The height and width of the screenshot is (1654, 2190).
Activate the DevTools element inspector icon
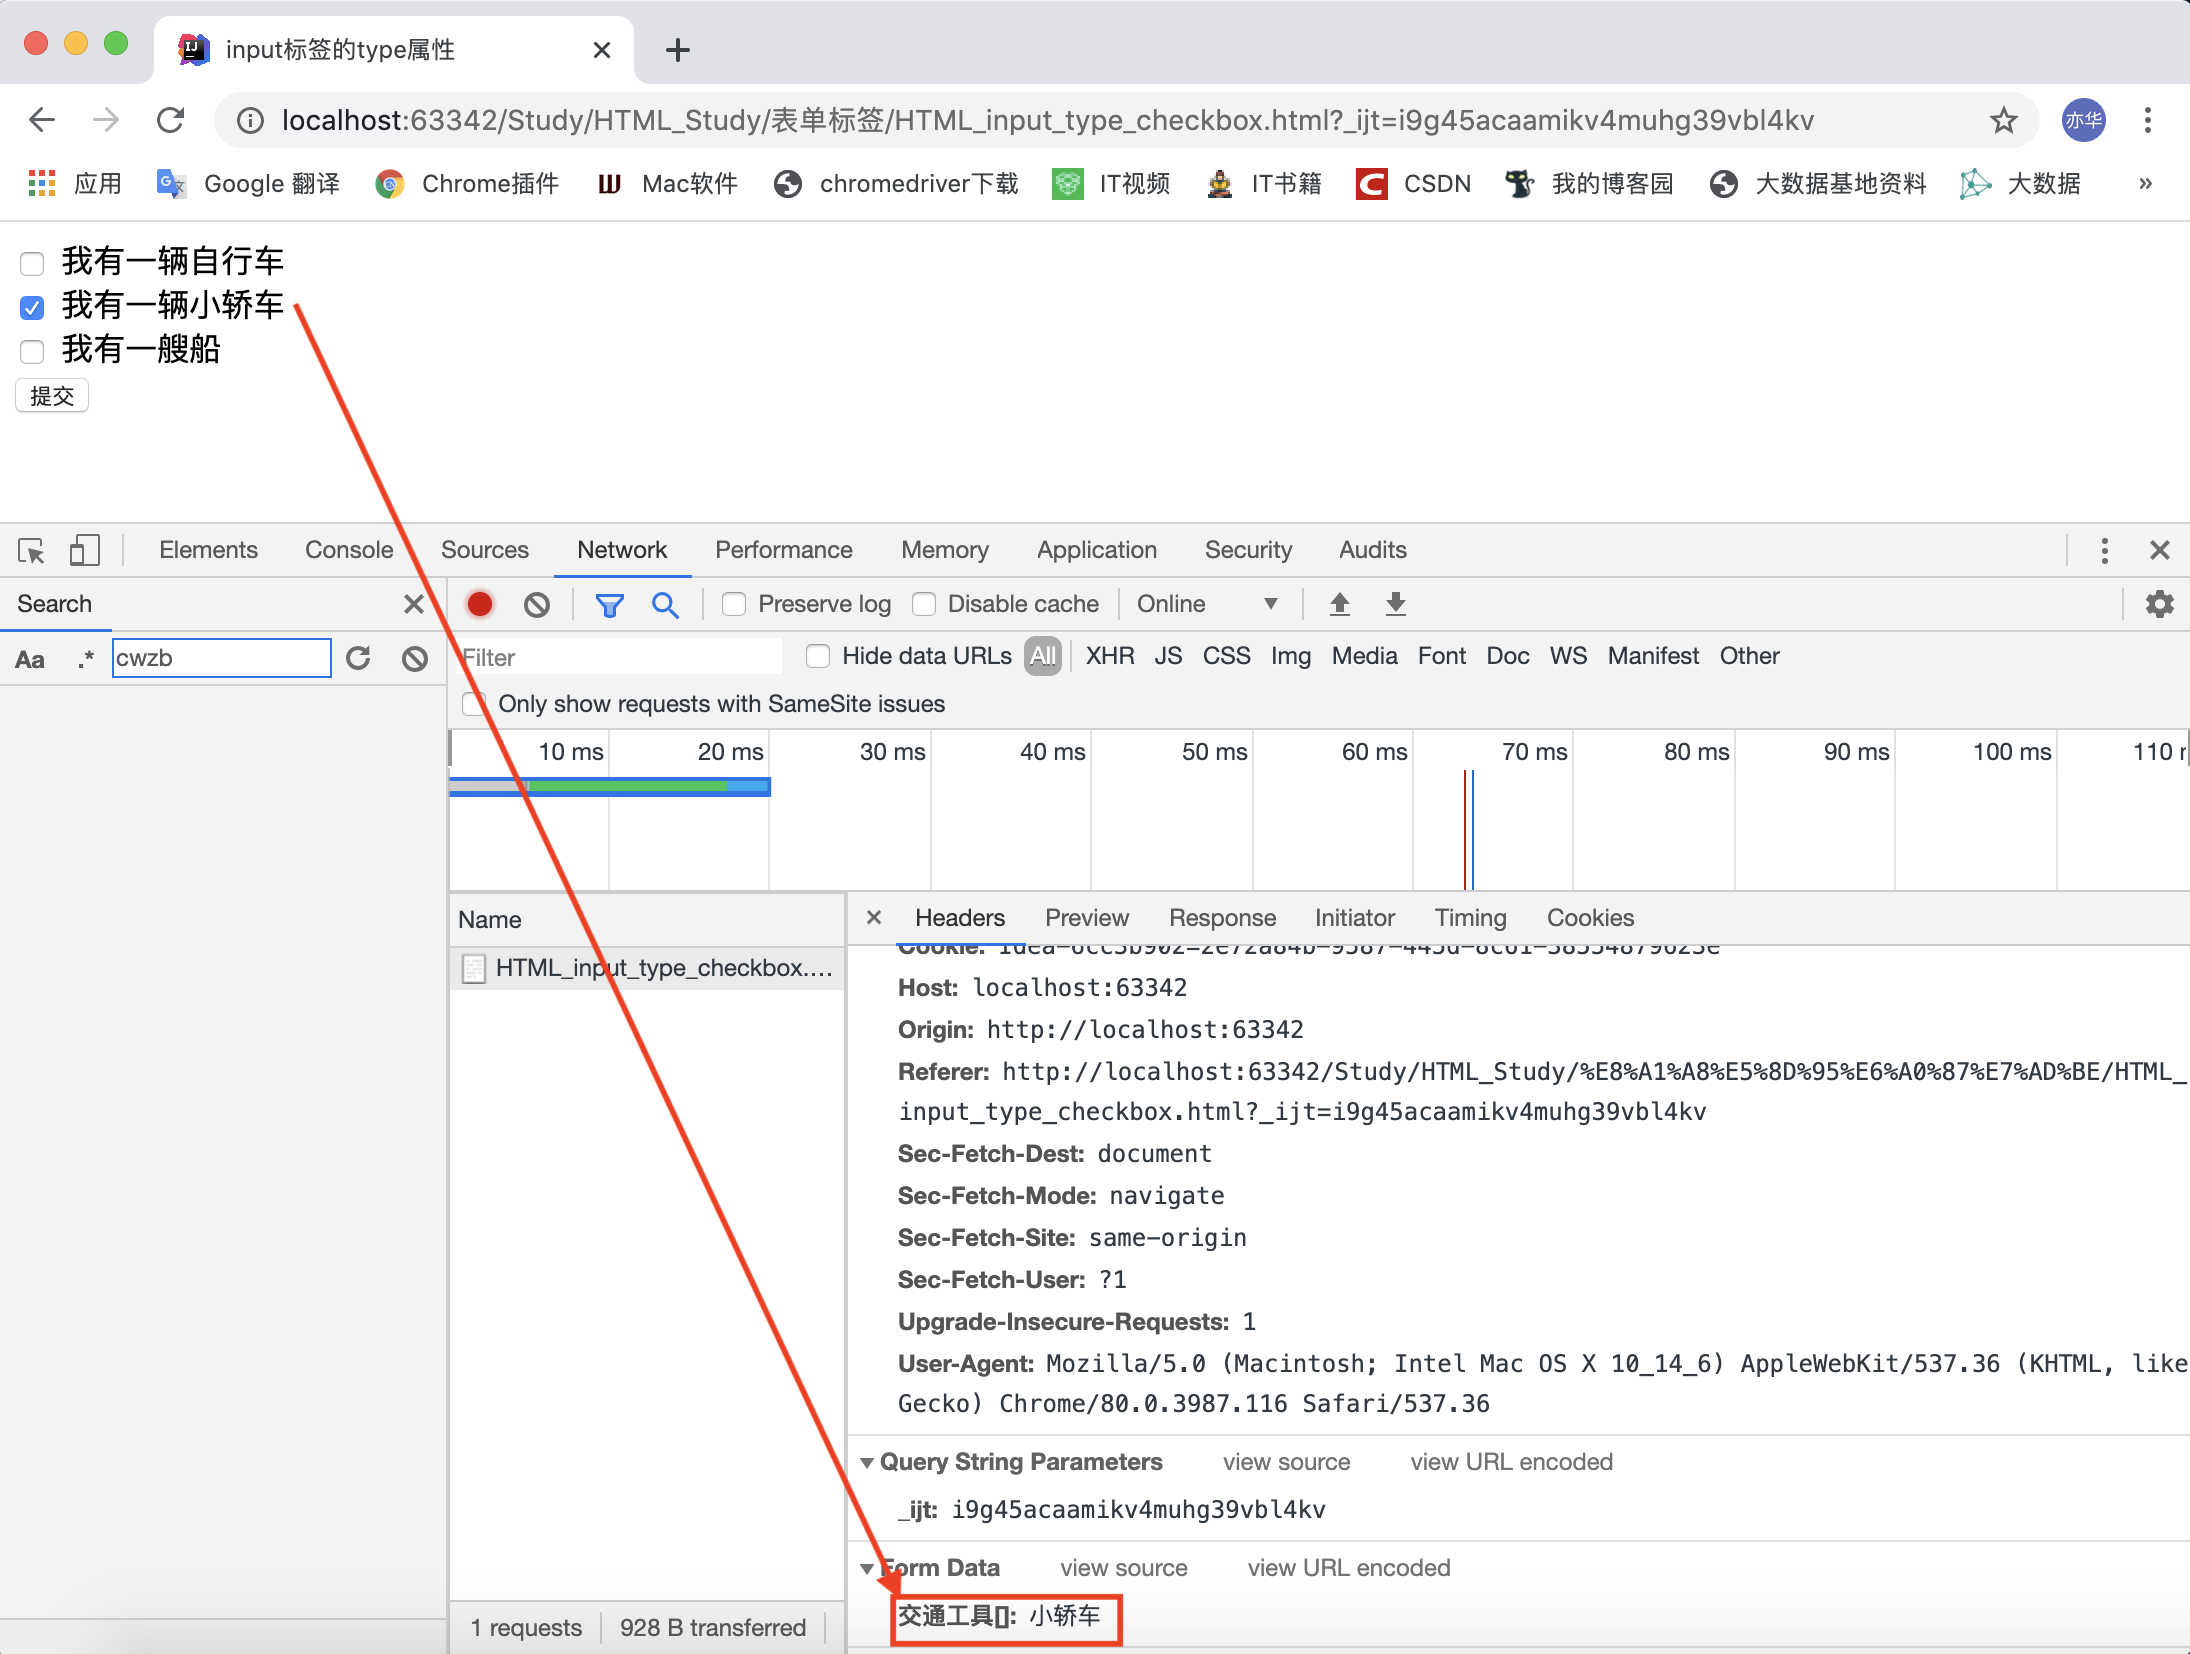coord(31,550)
